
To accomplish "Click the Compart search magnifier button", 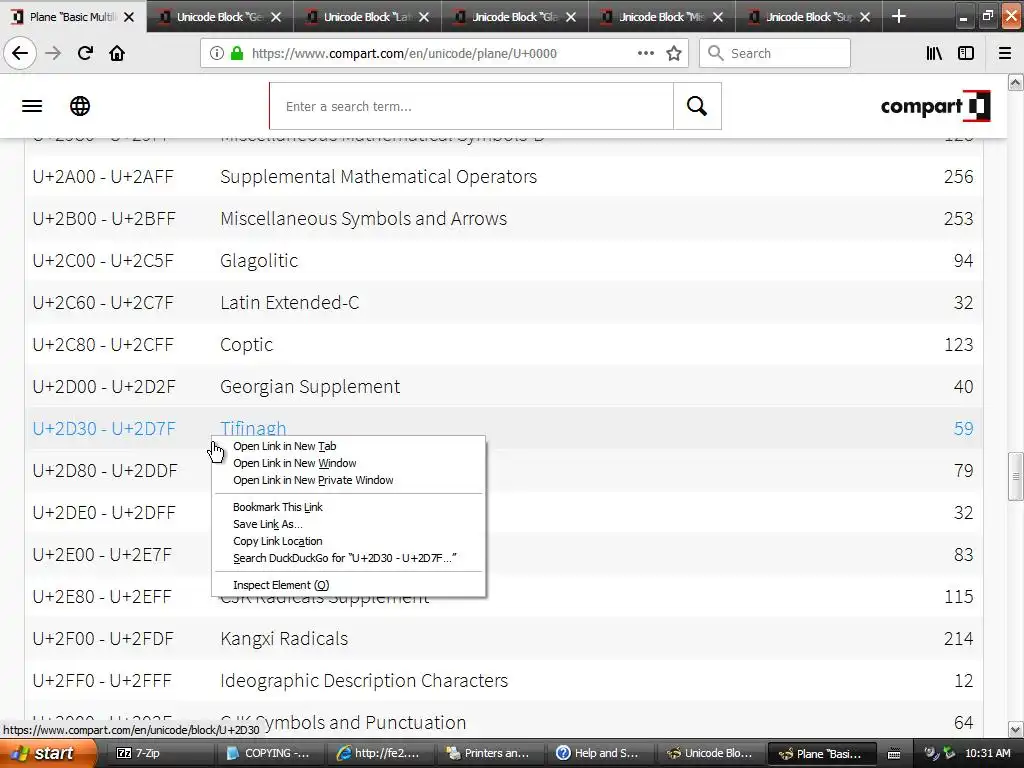I will [x=697, y=106].
